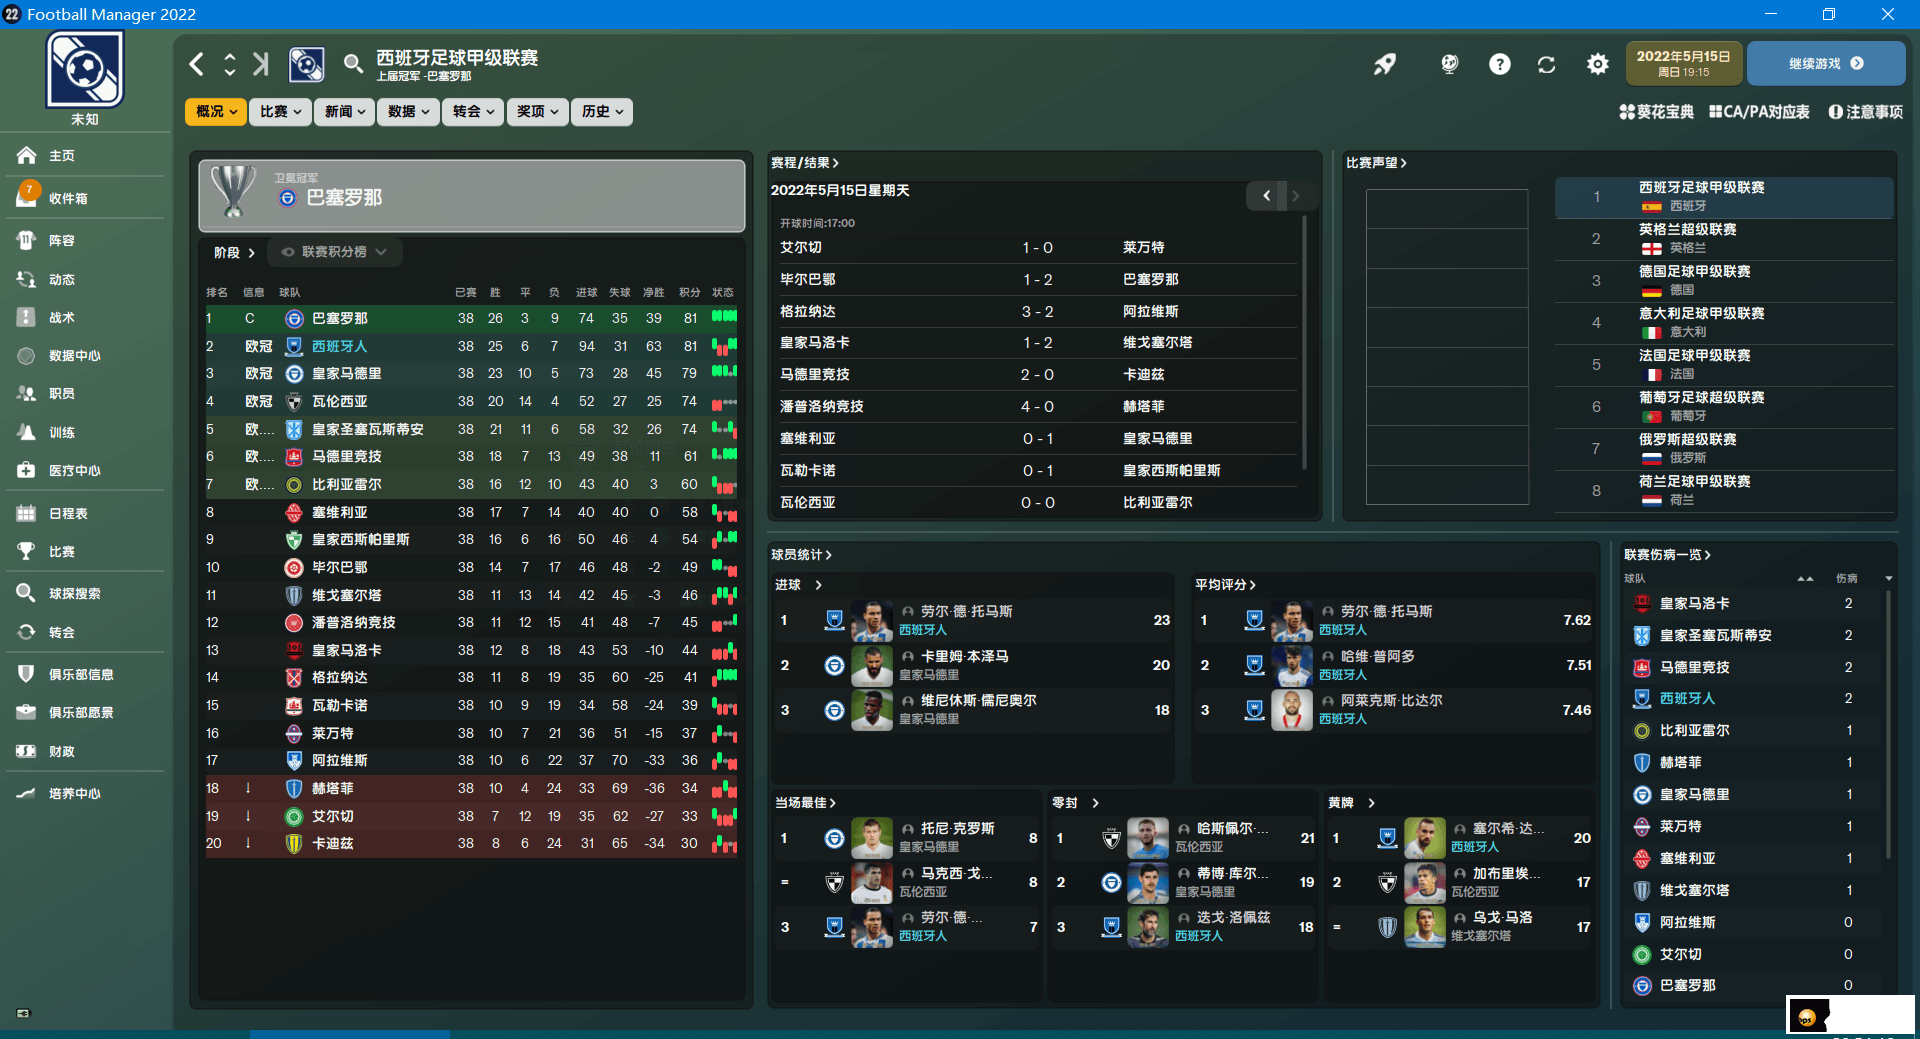This screenshot has height=1039, width=1920.
Task: Open the 财政 finances sidebar icon
Action: click(27, 751)
